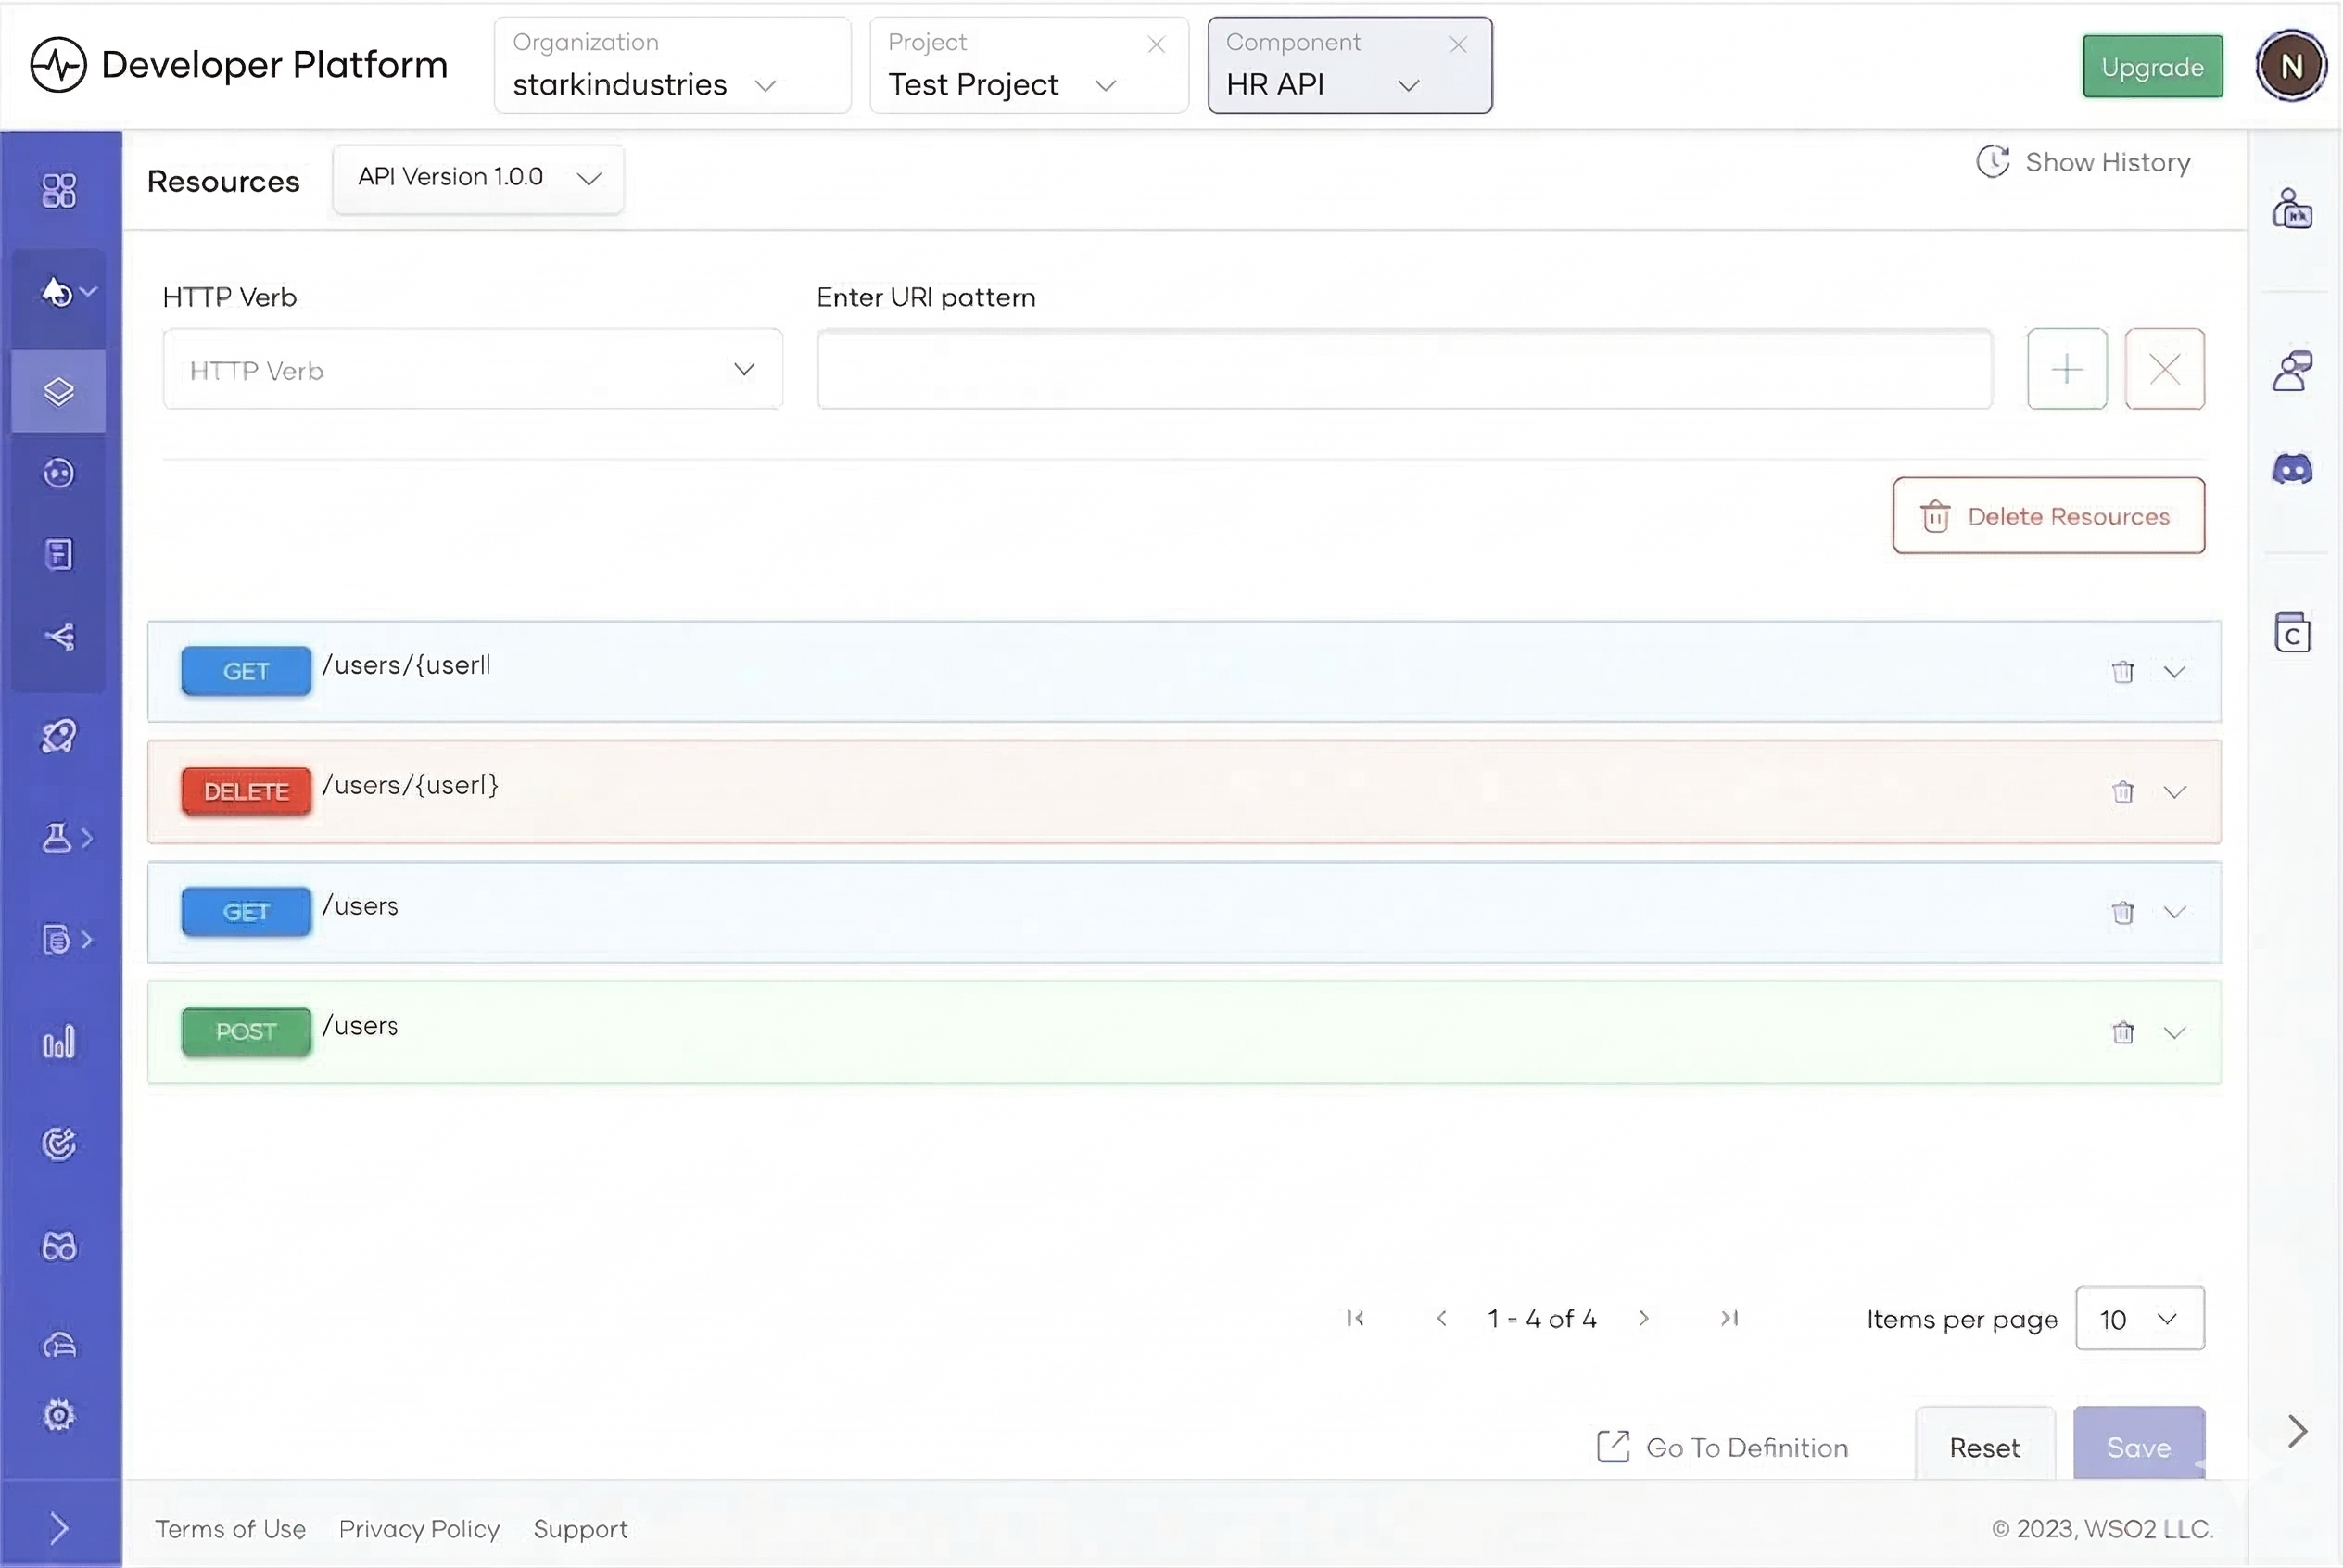Click Show History
Screen dimensions: 2343x1568
click(2084, 162)
